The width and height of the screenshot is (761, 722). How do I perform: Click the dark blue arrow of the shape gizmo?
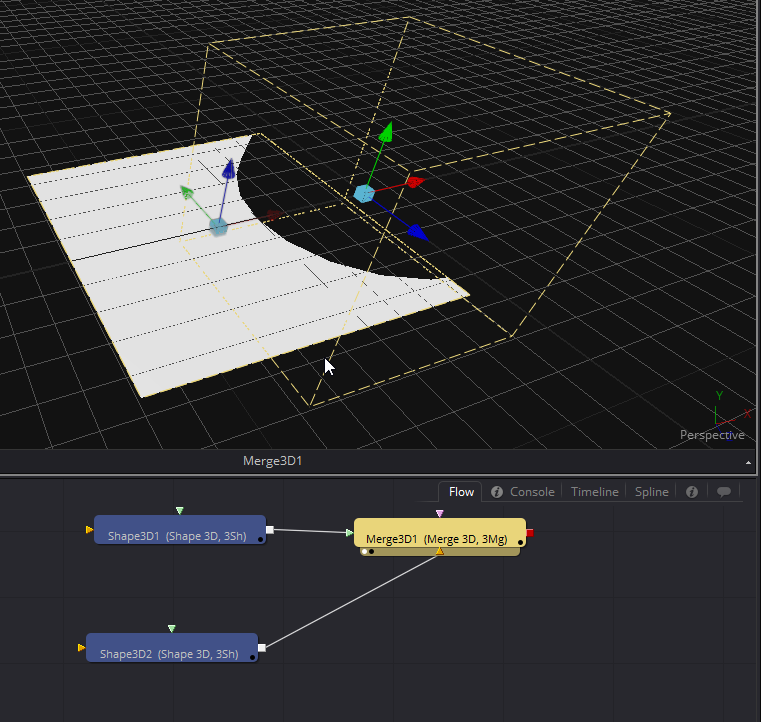click(x=229, y=169)
